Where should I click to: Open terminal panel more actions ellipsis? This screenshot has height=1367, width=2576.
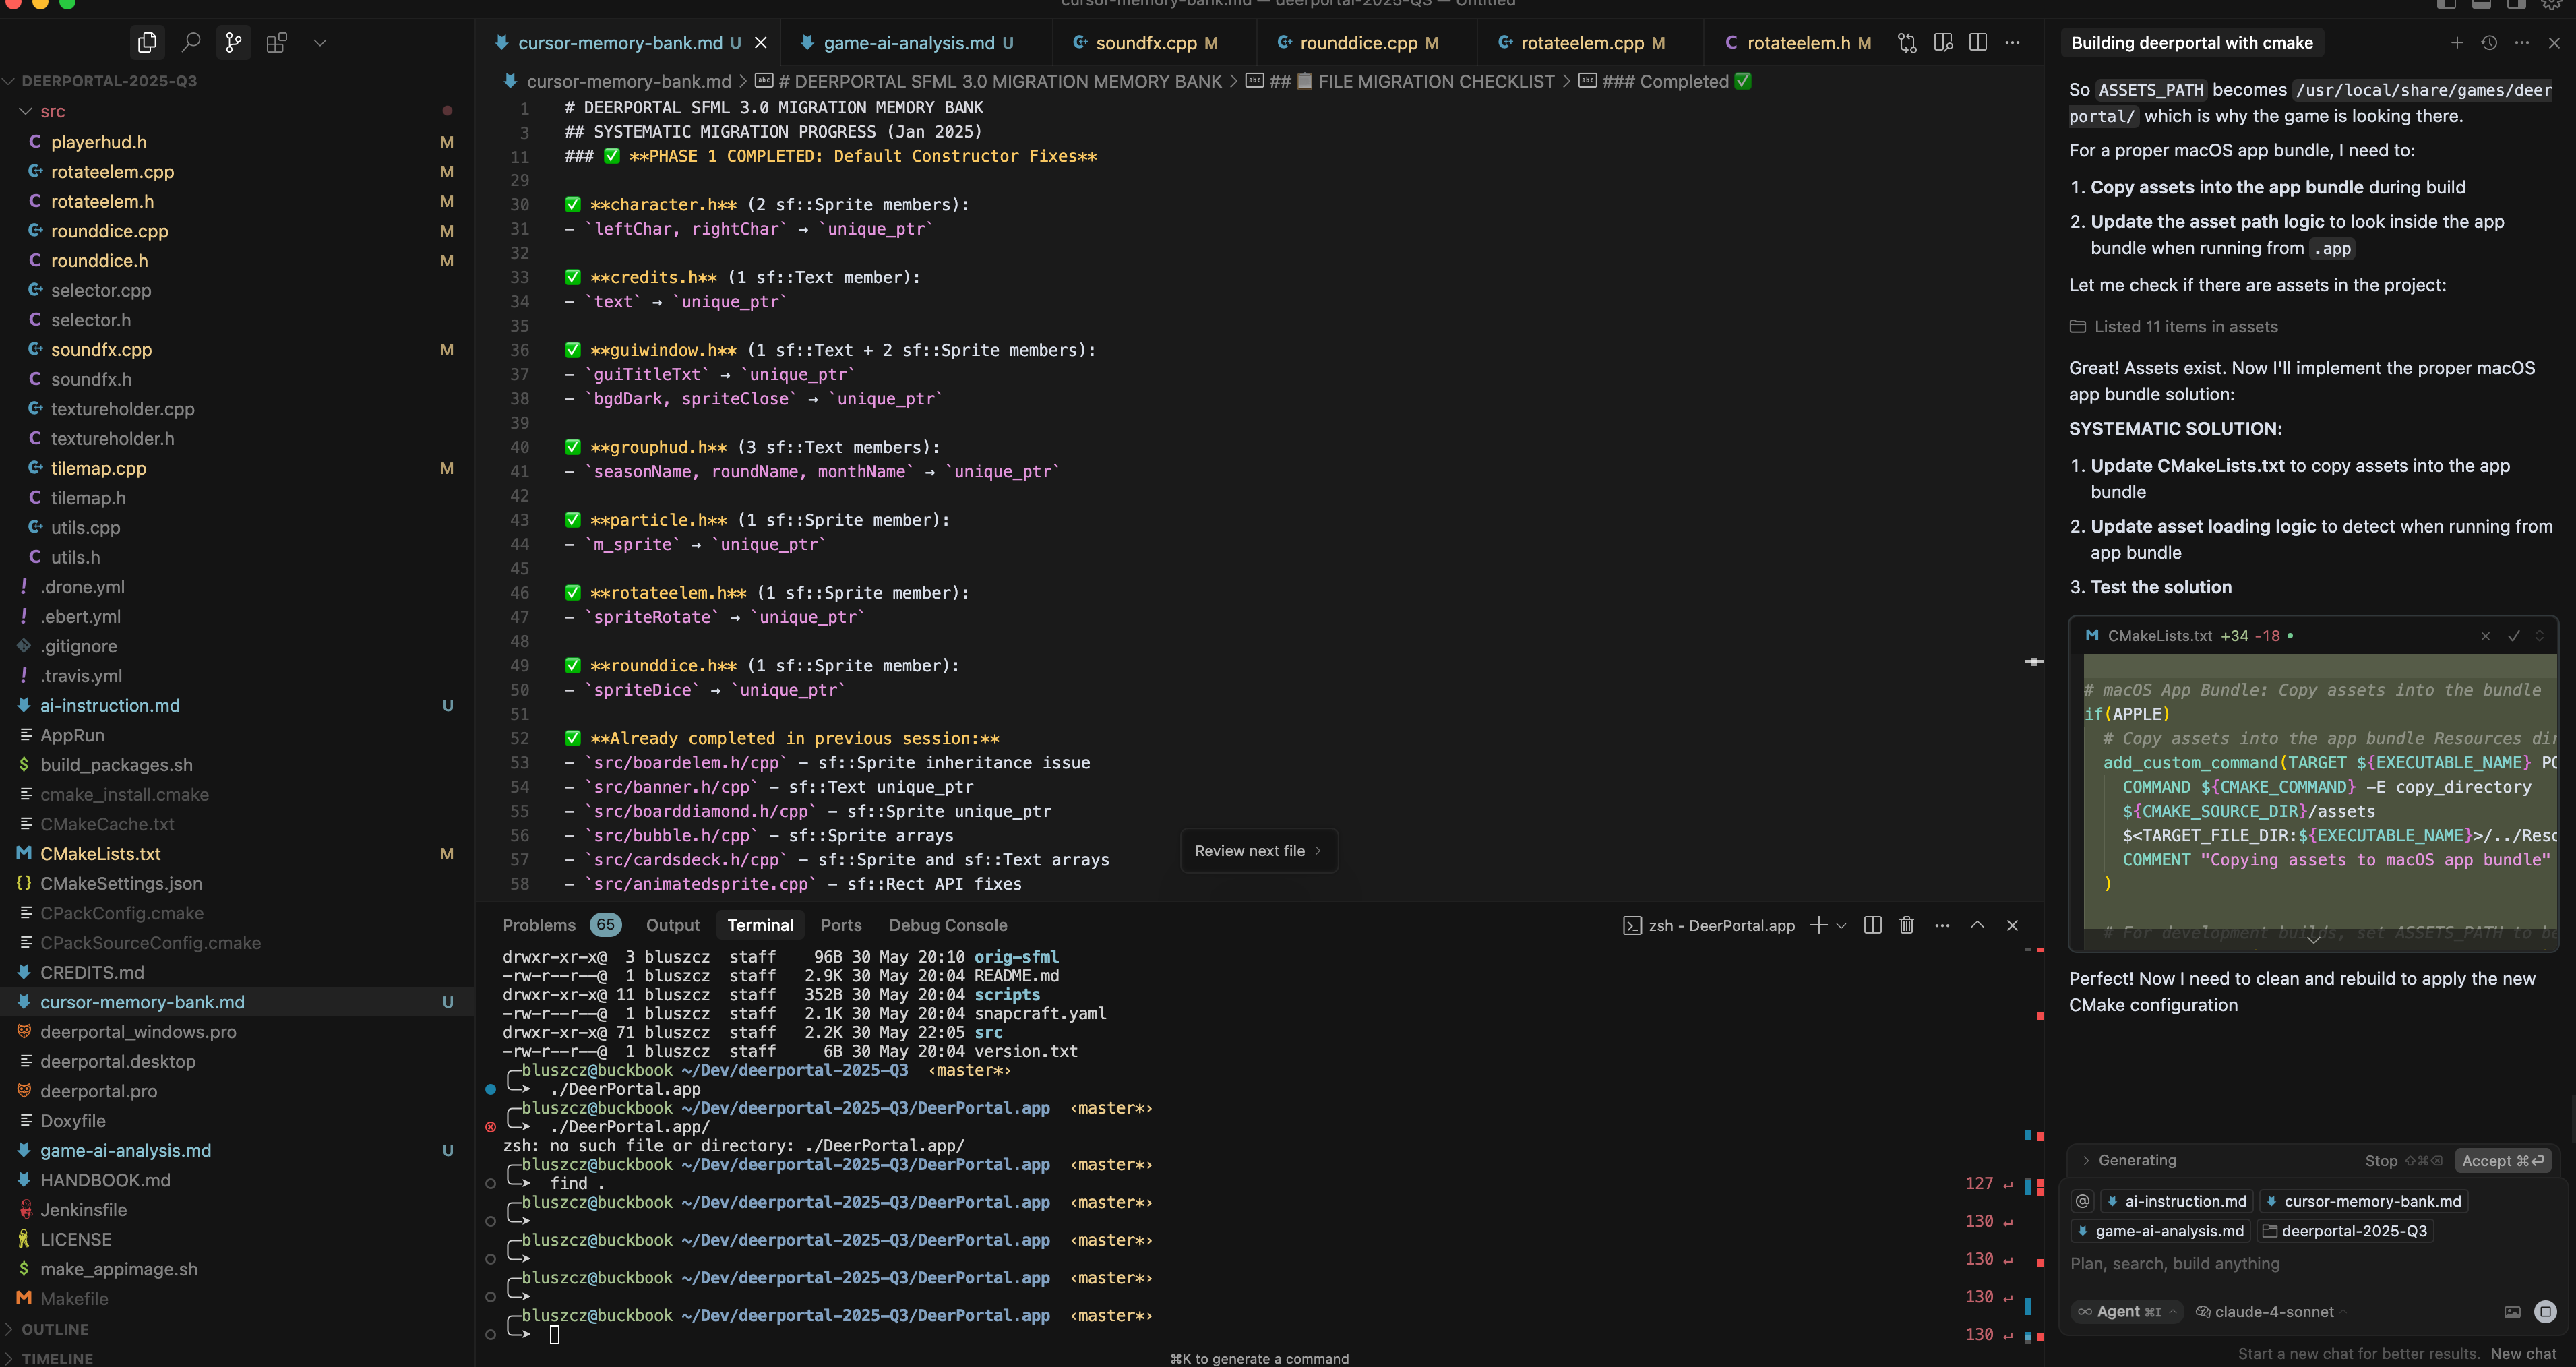pos(1942,925)
